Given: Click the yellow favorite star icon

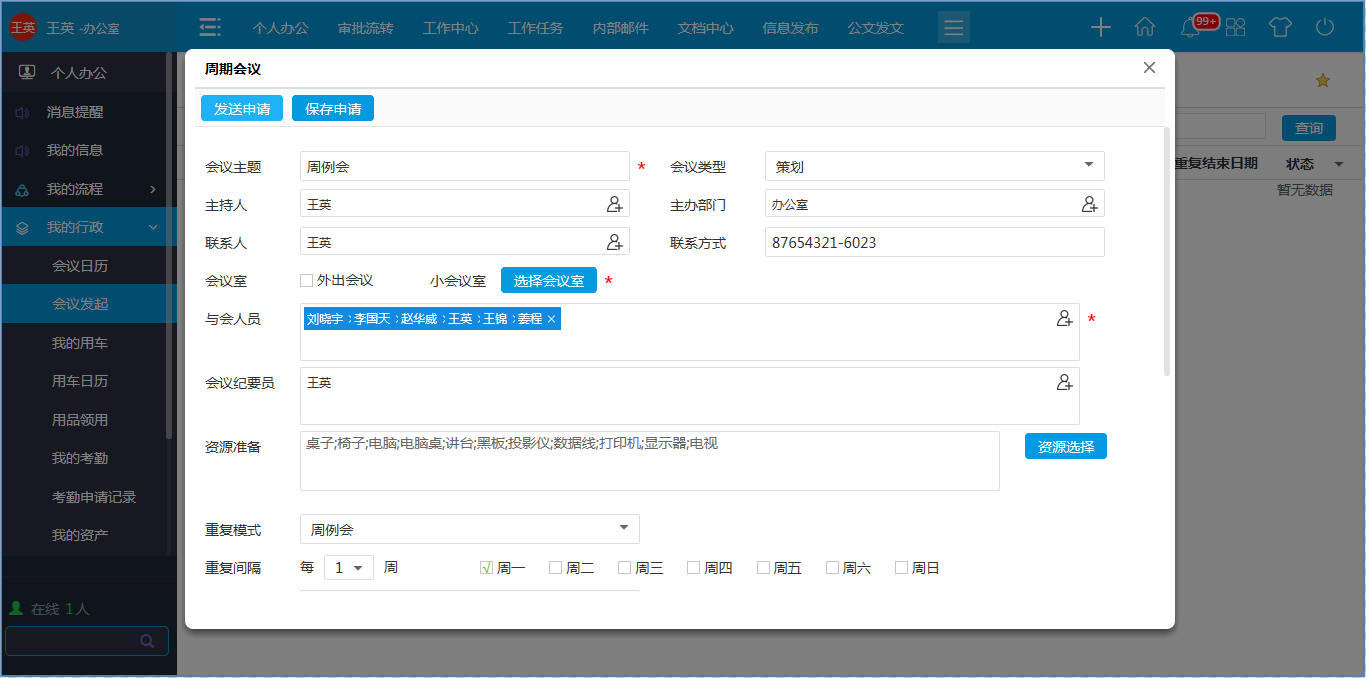Looking at the screenshot, I should [x=1323, y=79].
